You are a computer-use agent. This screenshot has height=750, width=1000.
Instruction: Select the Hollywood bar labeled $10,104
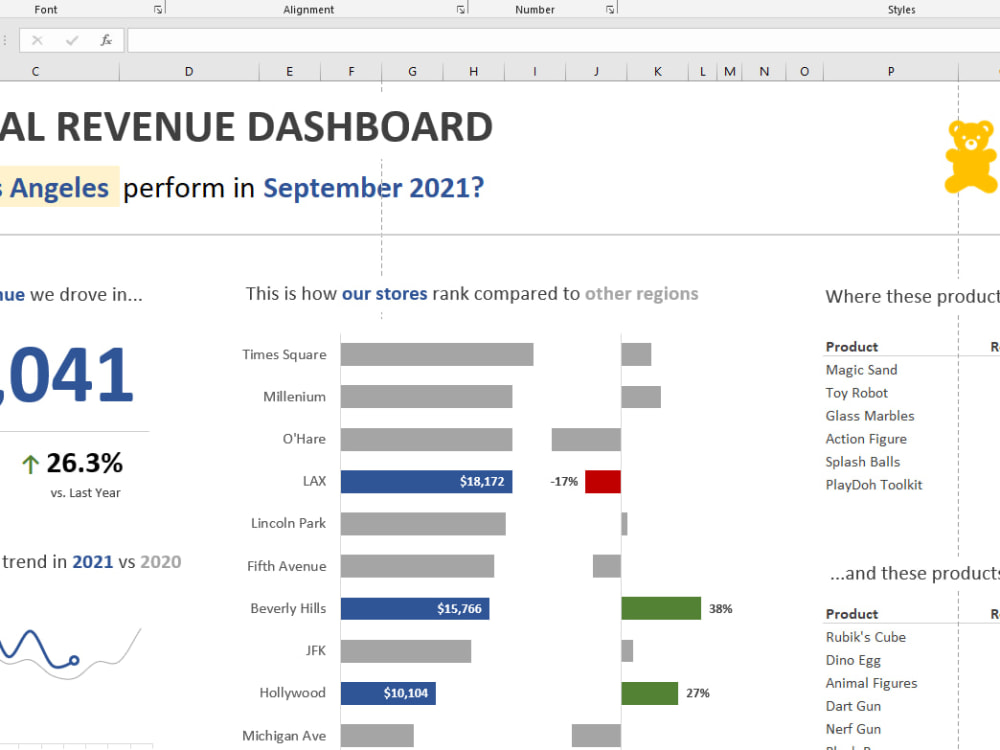point(388,692)
